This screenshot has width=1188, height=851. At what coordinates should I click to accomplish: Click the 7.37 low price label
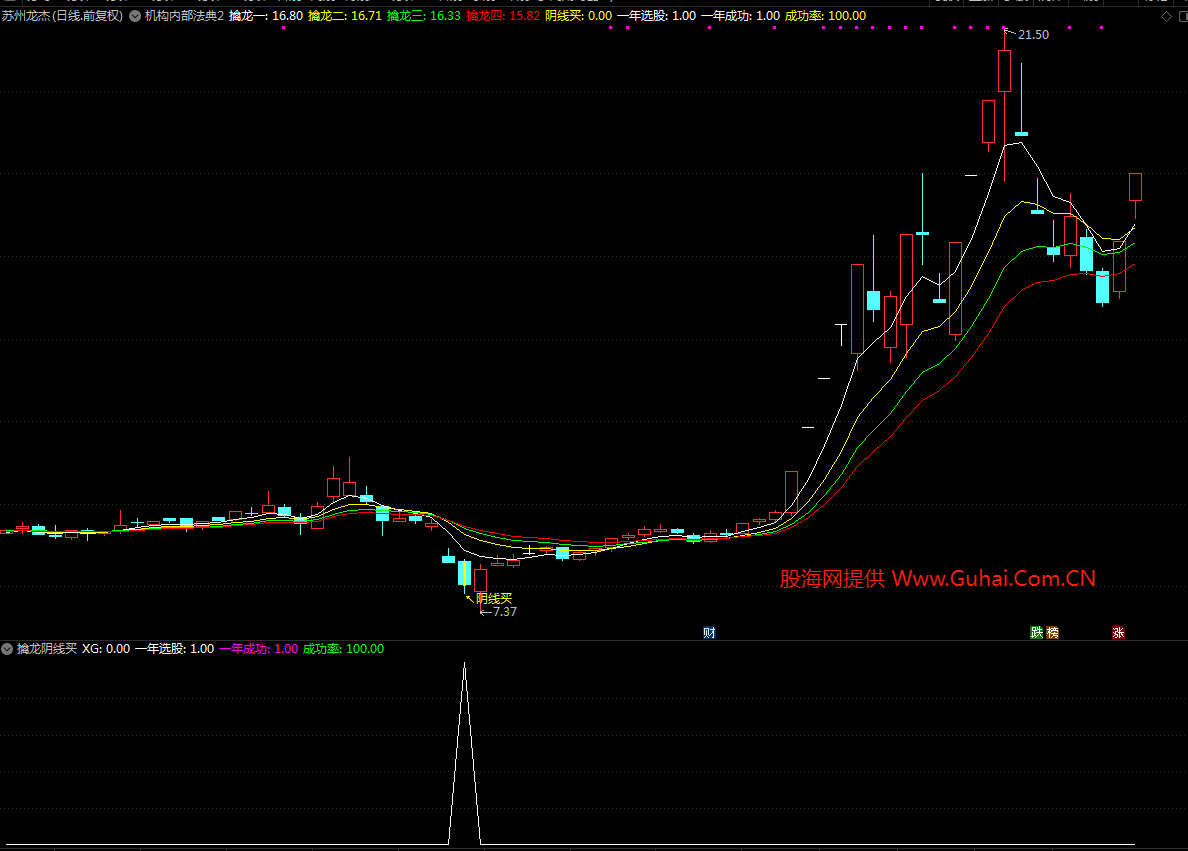click(x=505, y=612)
